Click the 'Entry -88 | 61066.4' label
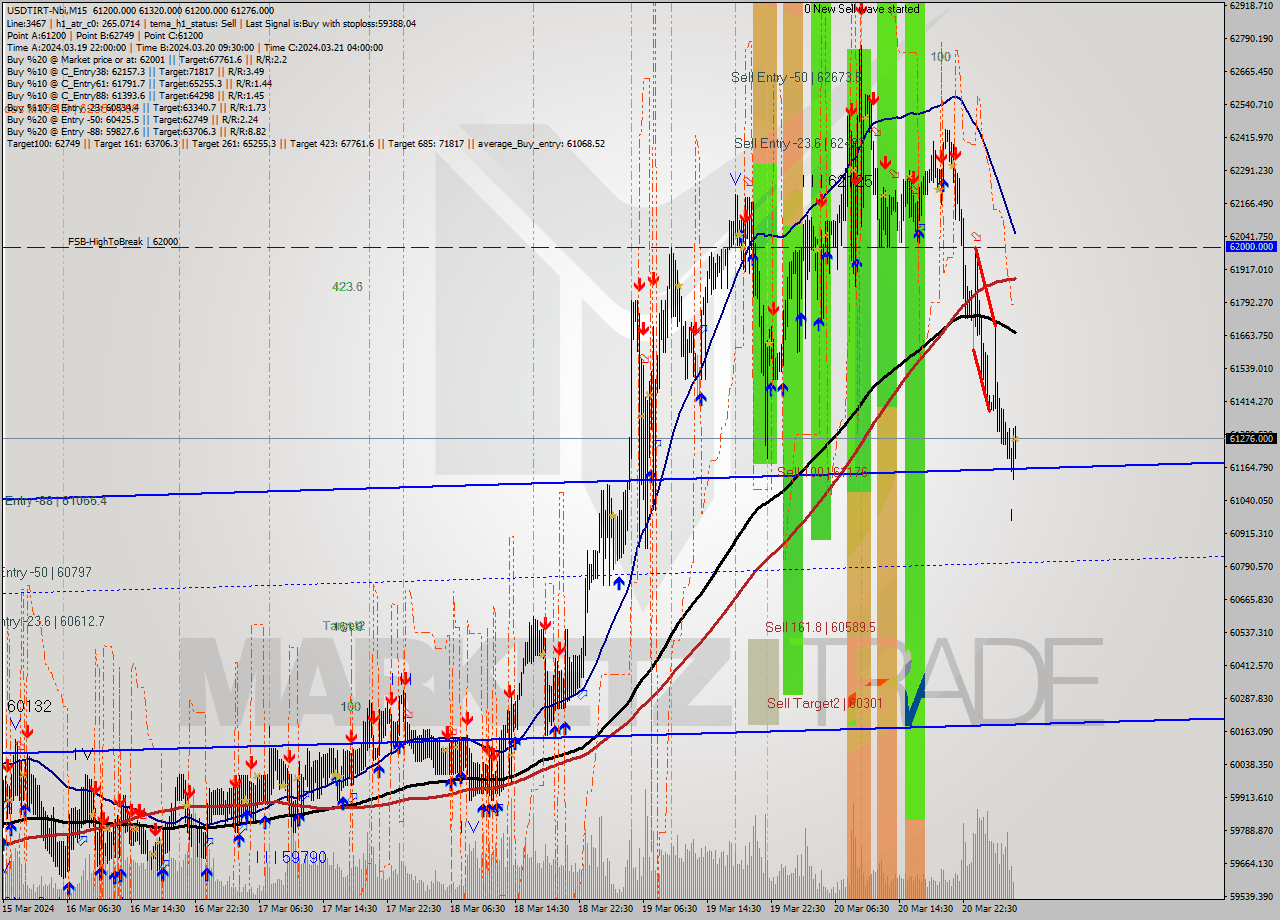 pyautogui.click(x=55, y=500)
